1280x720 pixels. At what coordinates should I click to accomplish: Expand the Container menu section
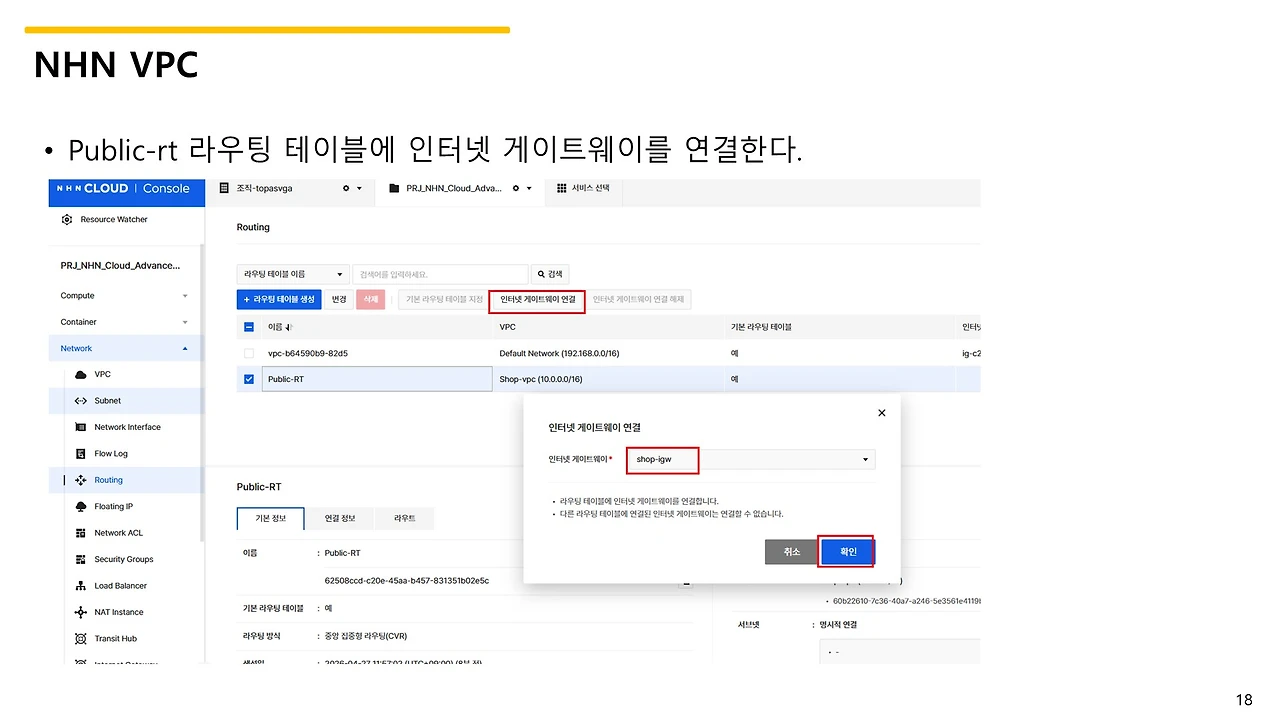point(185,322)
